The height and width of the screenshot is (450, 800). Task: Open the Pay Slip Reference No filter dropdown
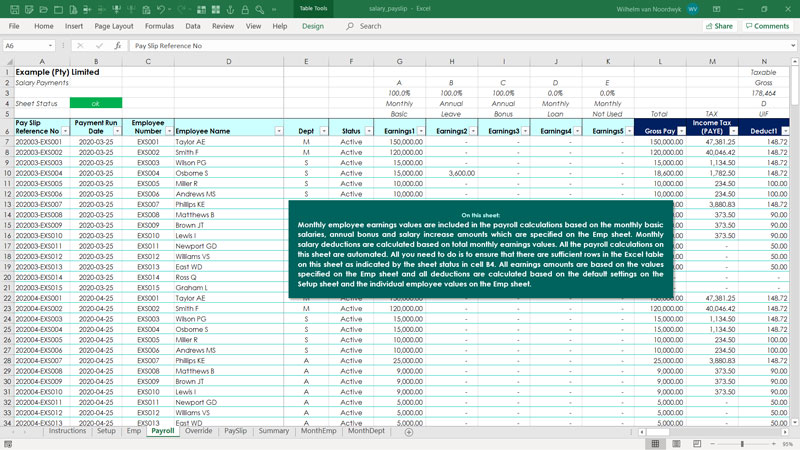65,131
